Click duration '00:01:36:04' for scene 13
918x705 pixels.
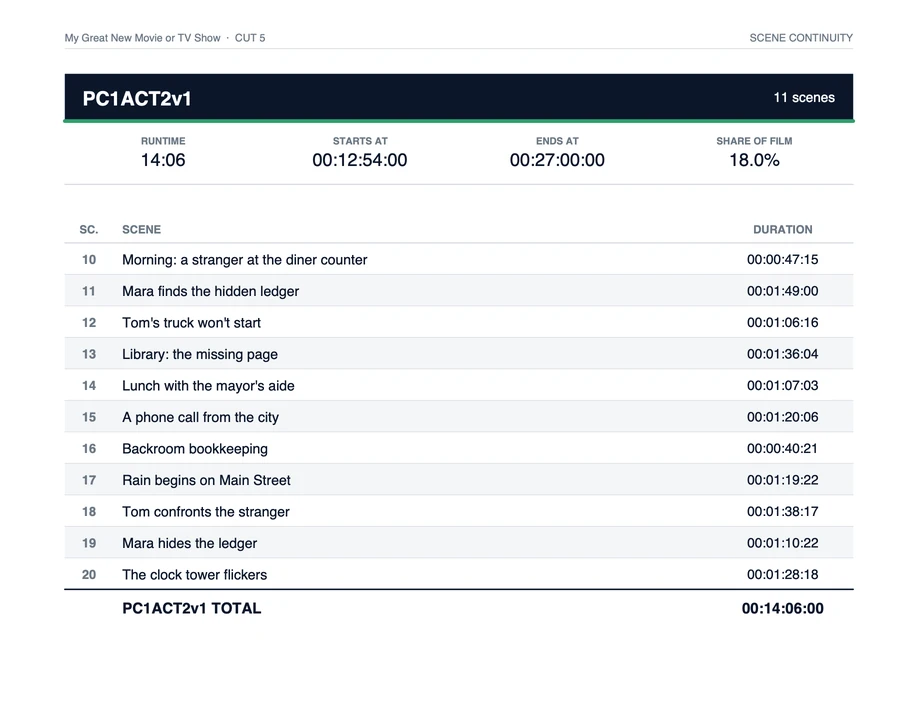[783, 354]
